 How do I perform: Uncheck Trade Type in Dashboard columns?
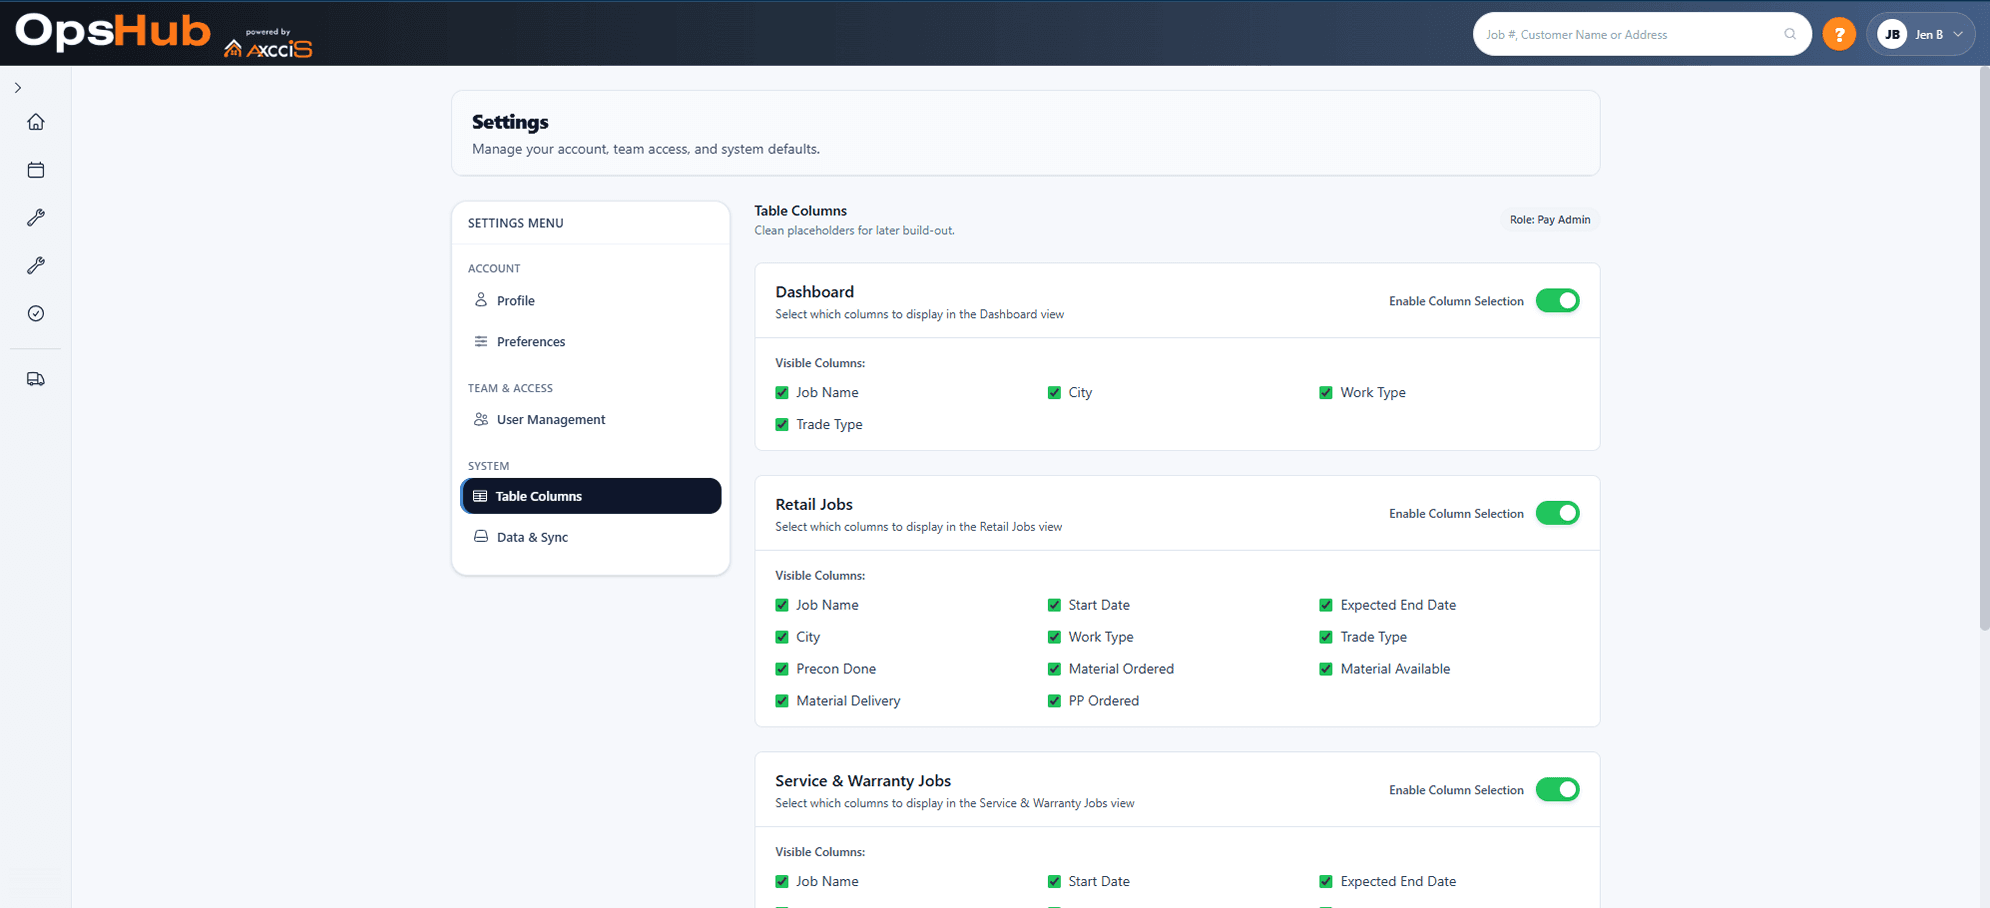[x=782, y=425]
